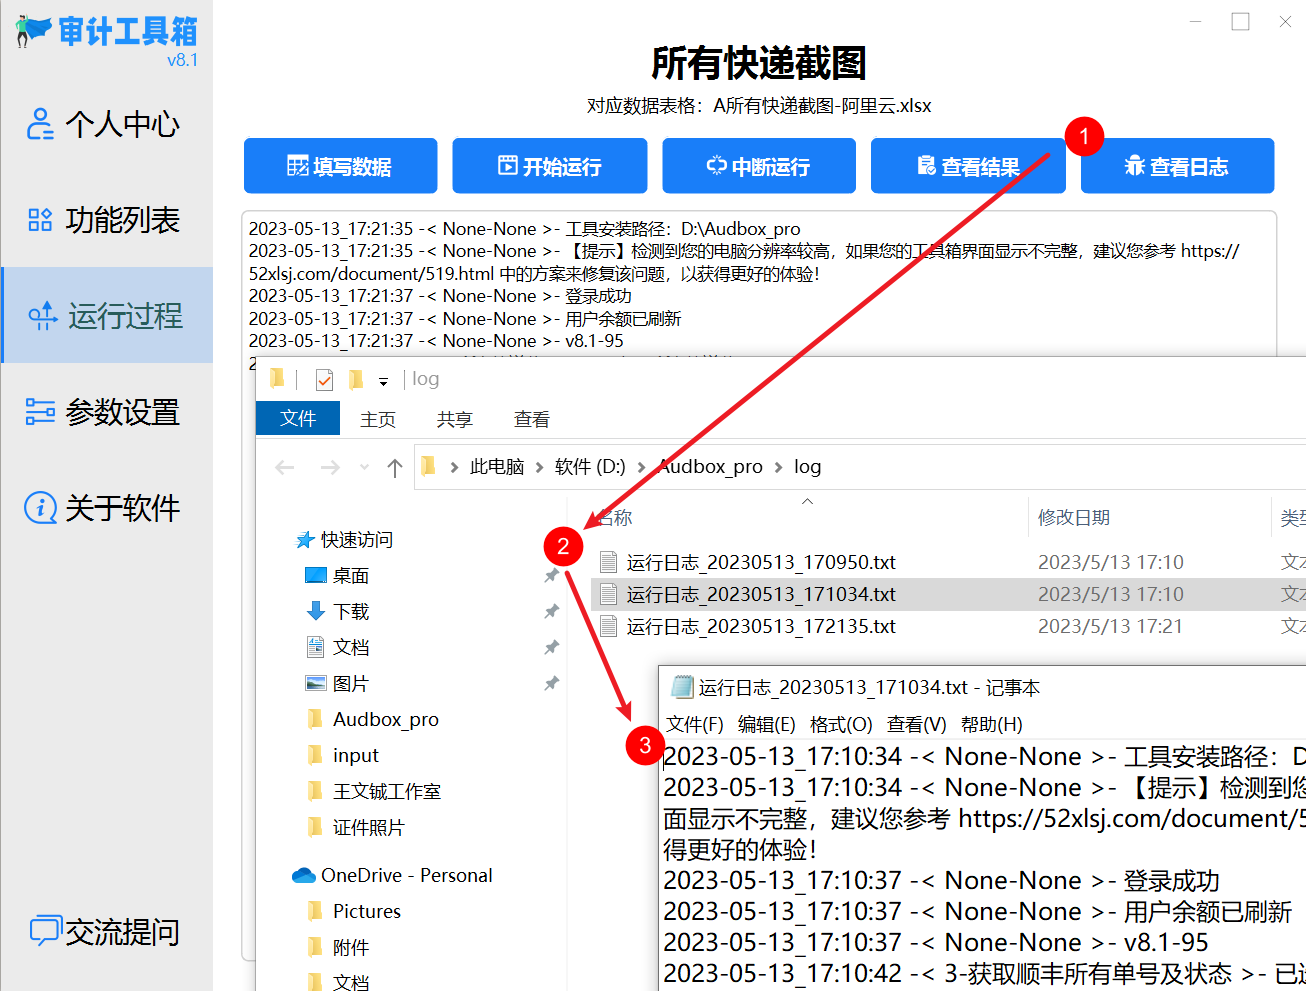The height and width of the screenshot is (991, 1306).
Task: Click the 中断运行 button
Action: point(758,165)
